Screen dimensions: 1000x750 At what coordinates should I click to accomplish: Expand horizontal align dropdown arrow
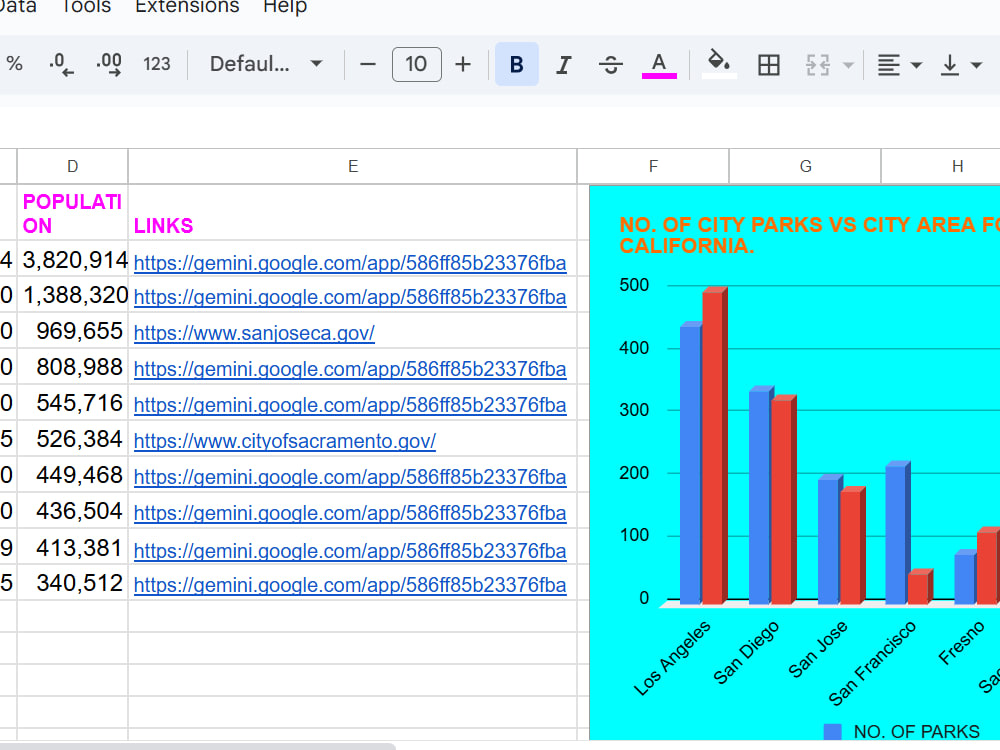[916, 64]
